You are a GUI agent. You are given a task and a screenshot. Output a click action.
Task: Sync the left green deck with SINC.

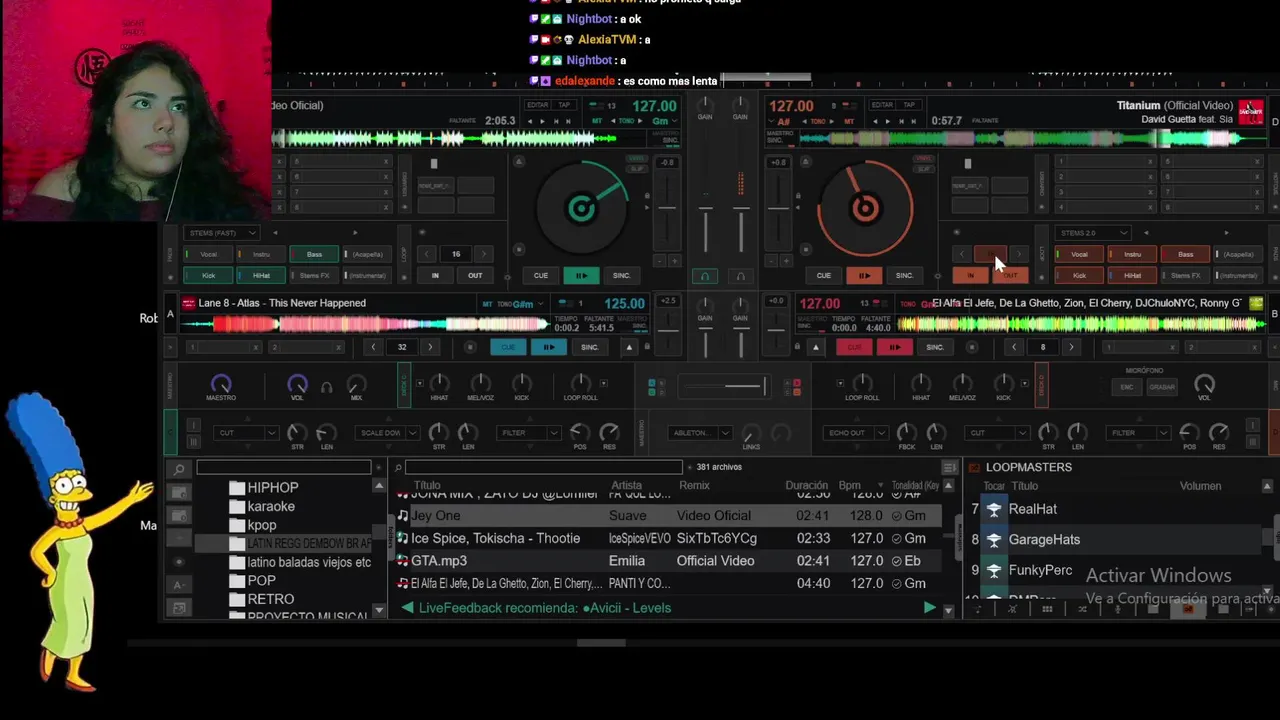pos(621,275)
